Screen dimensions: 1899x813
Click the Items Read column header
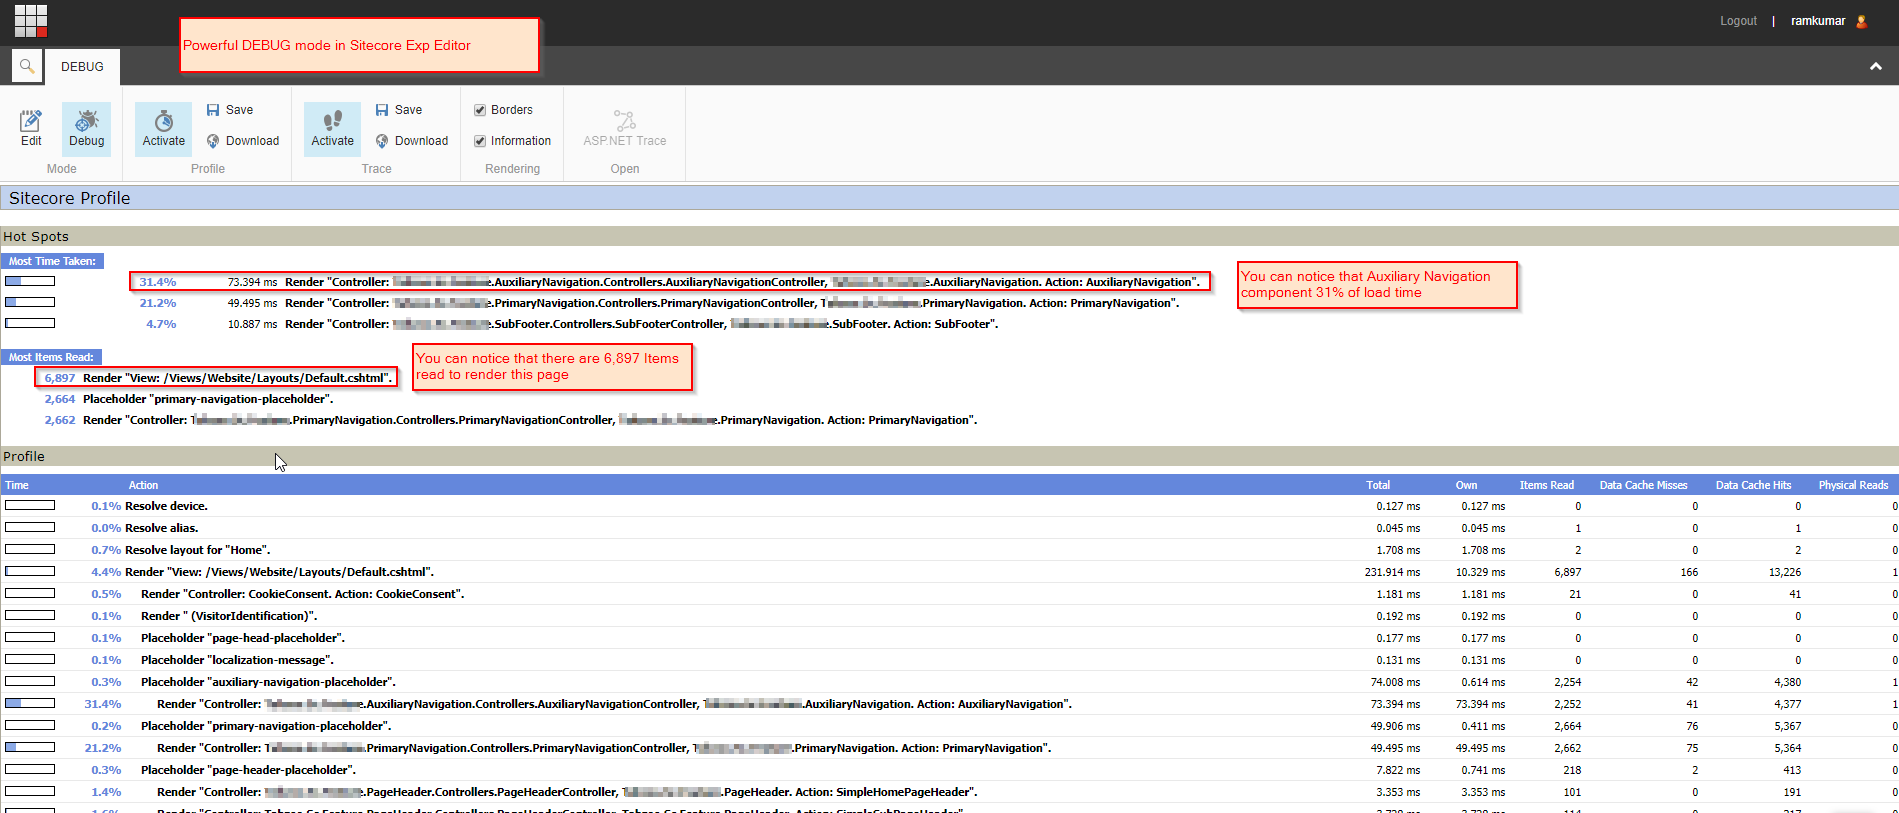click(1546, 485)
